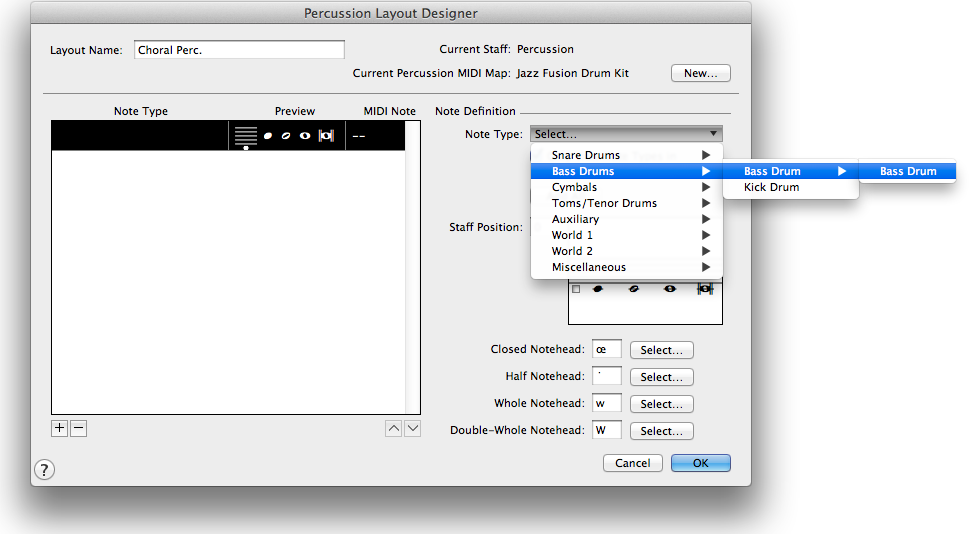Open the Note Type Select dropdown
978x534 pixels.
(626, 134)
